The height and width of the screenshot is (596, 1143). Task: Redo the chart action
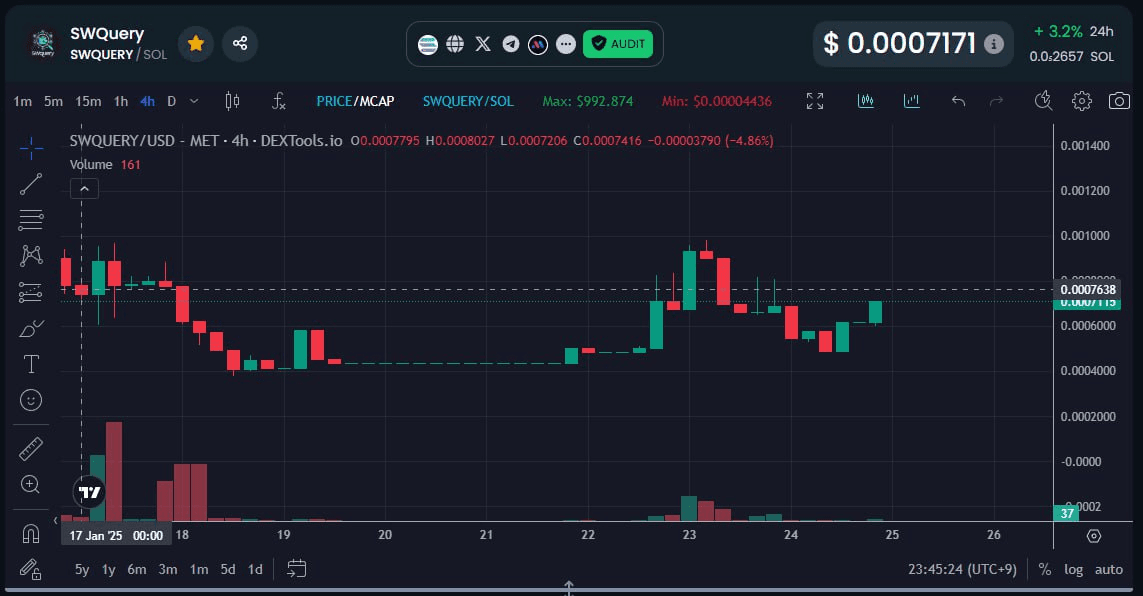pos(996,101)
